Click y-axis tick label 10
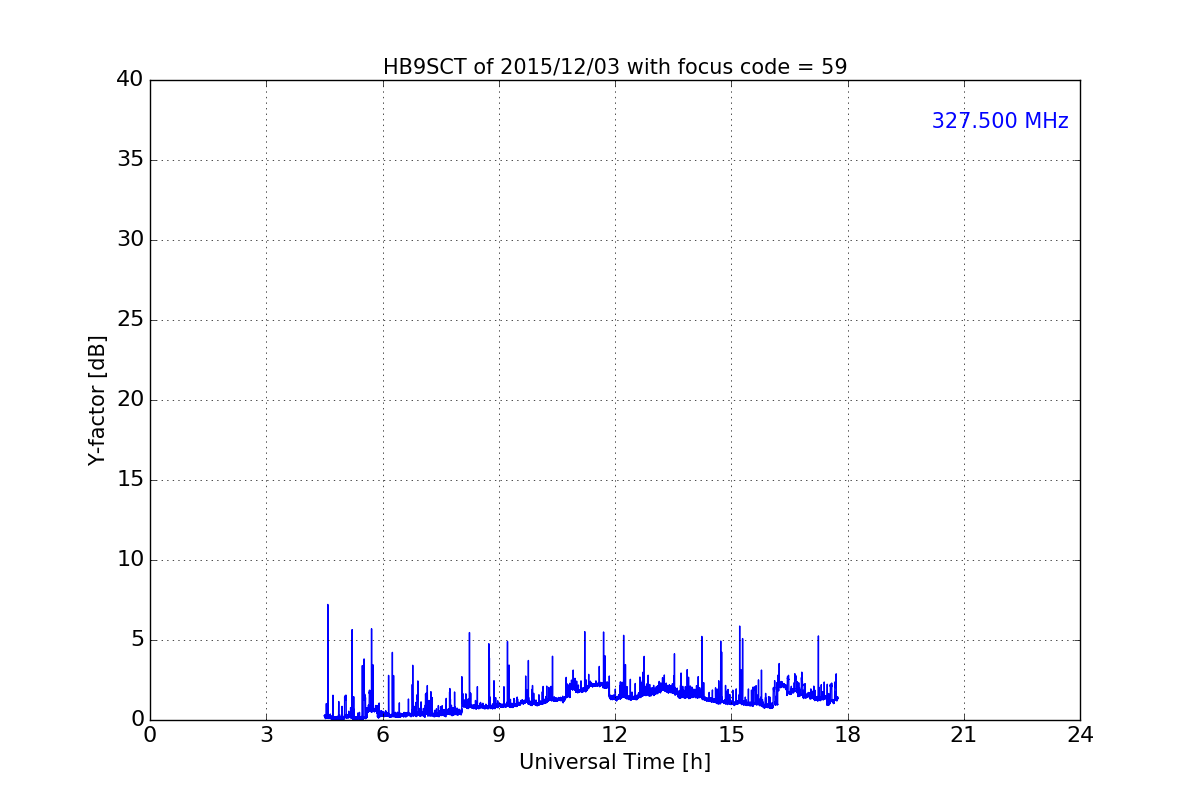Screen dimensions: 1200x800 tap(130, 560)
